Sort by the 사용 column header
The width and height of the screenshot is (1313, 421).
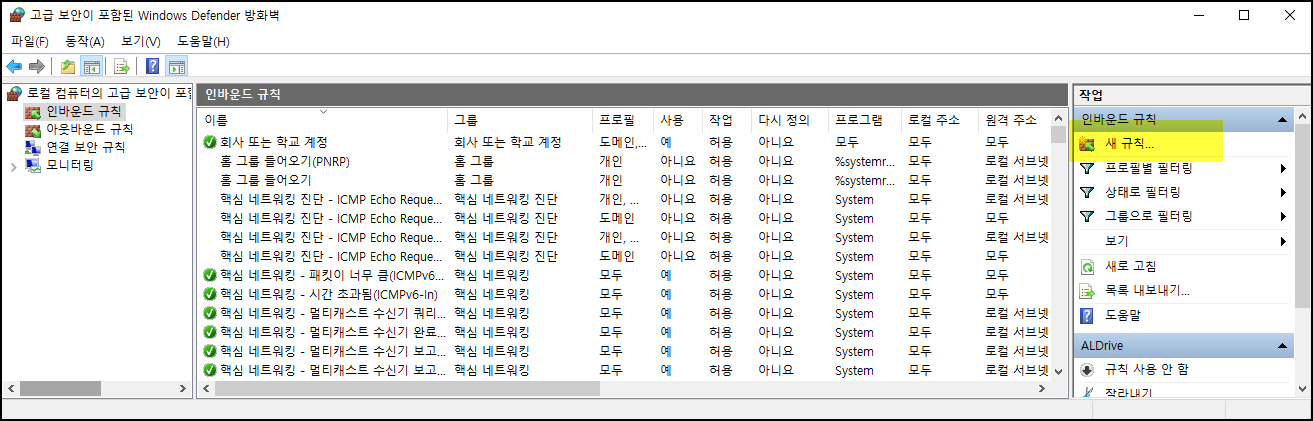click(679, 120)
